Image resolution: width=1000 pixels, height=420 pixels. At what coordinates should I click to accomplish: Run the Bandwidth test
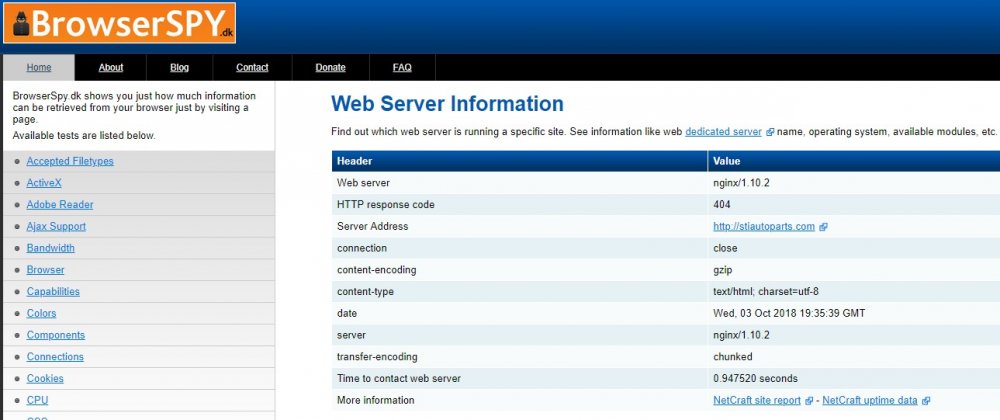point(51,248)
